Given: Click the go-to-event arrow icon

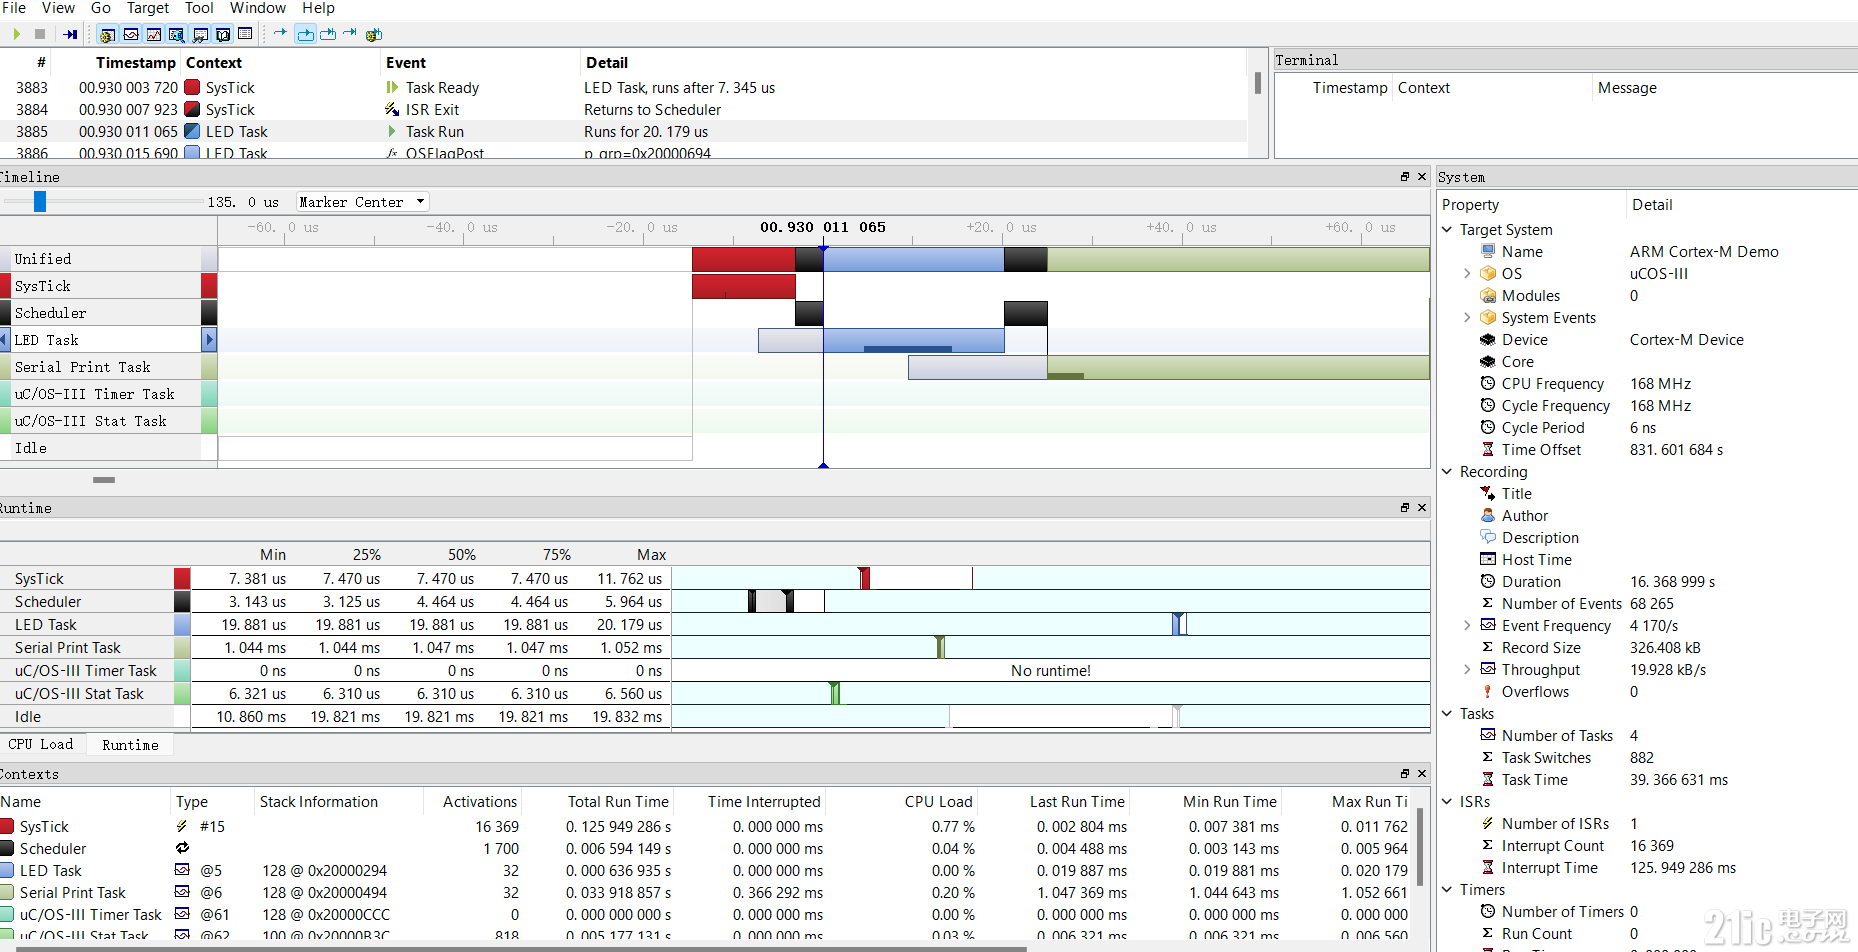Looking at the screenshot, I should click(280, 34).
